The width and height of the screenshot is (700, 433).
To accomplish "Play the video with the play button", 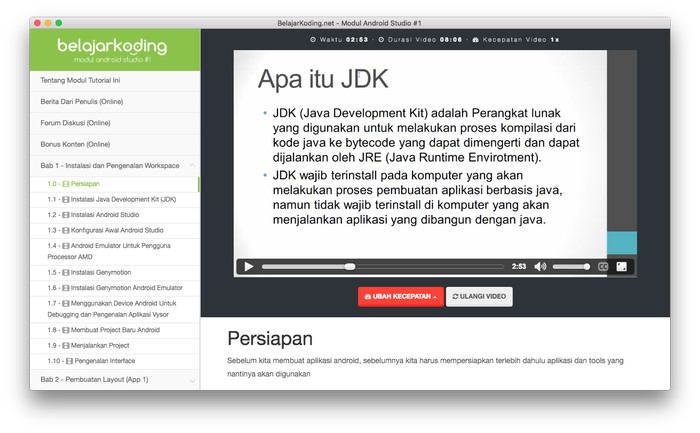I will (249, 266).
